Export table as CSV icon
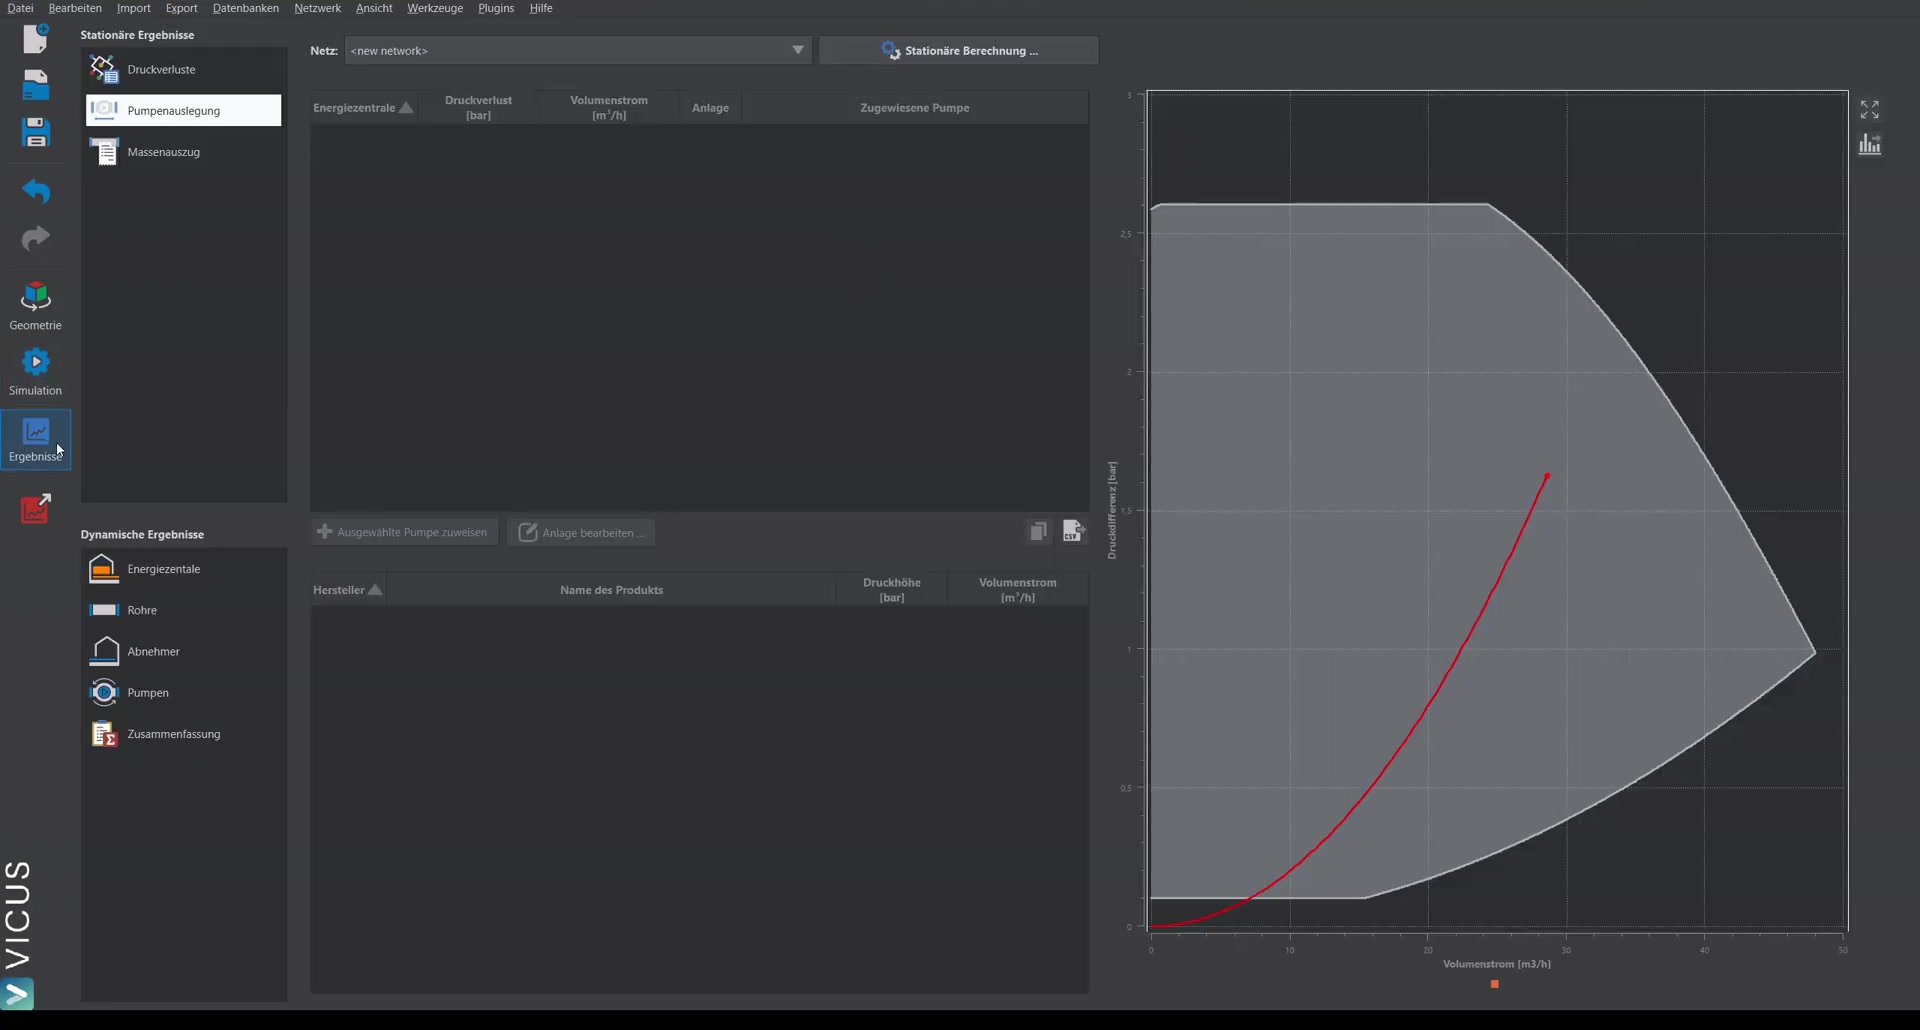Viewport: 1920px width, 1030px height. point(1073,531)
